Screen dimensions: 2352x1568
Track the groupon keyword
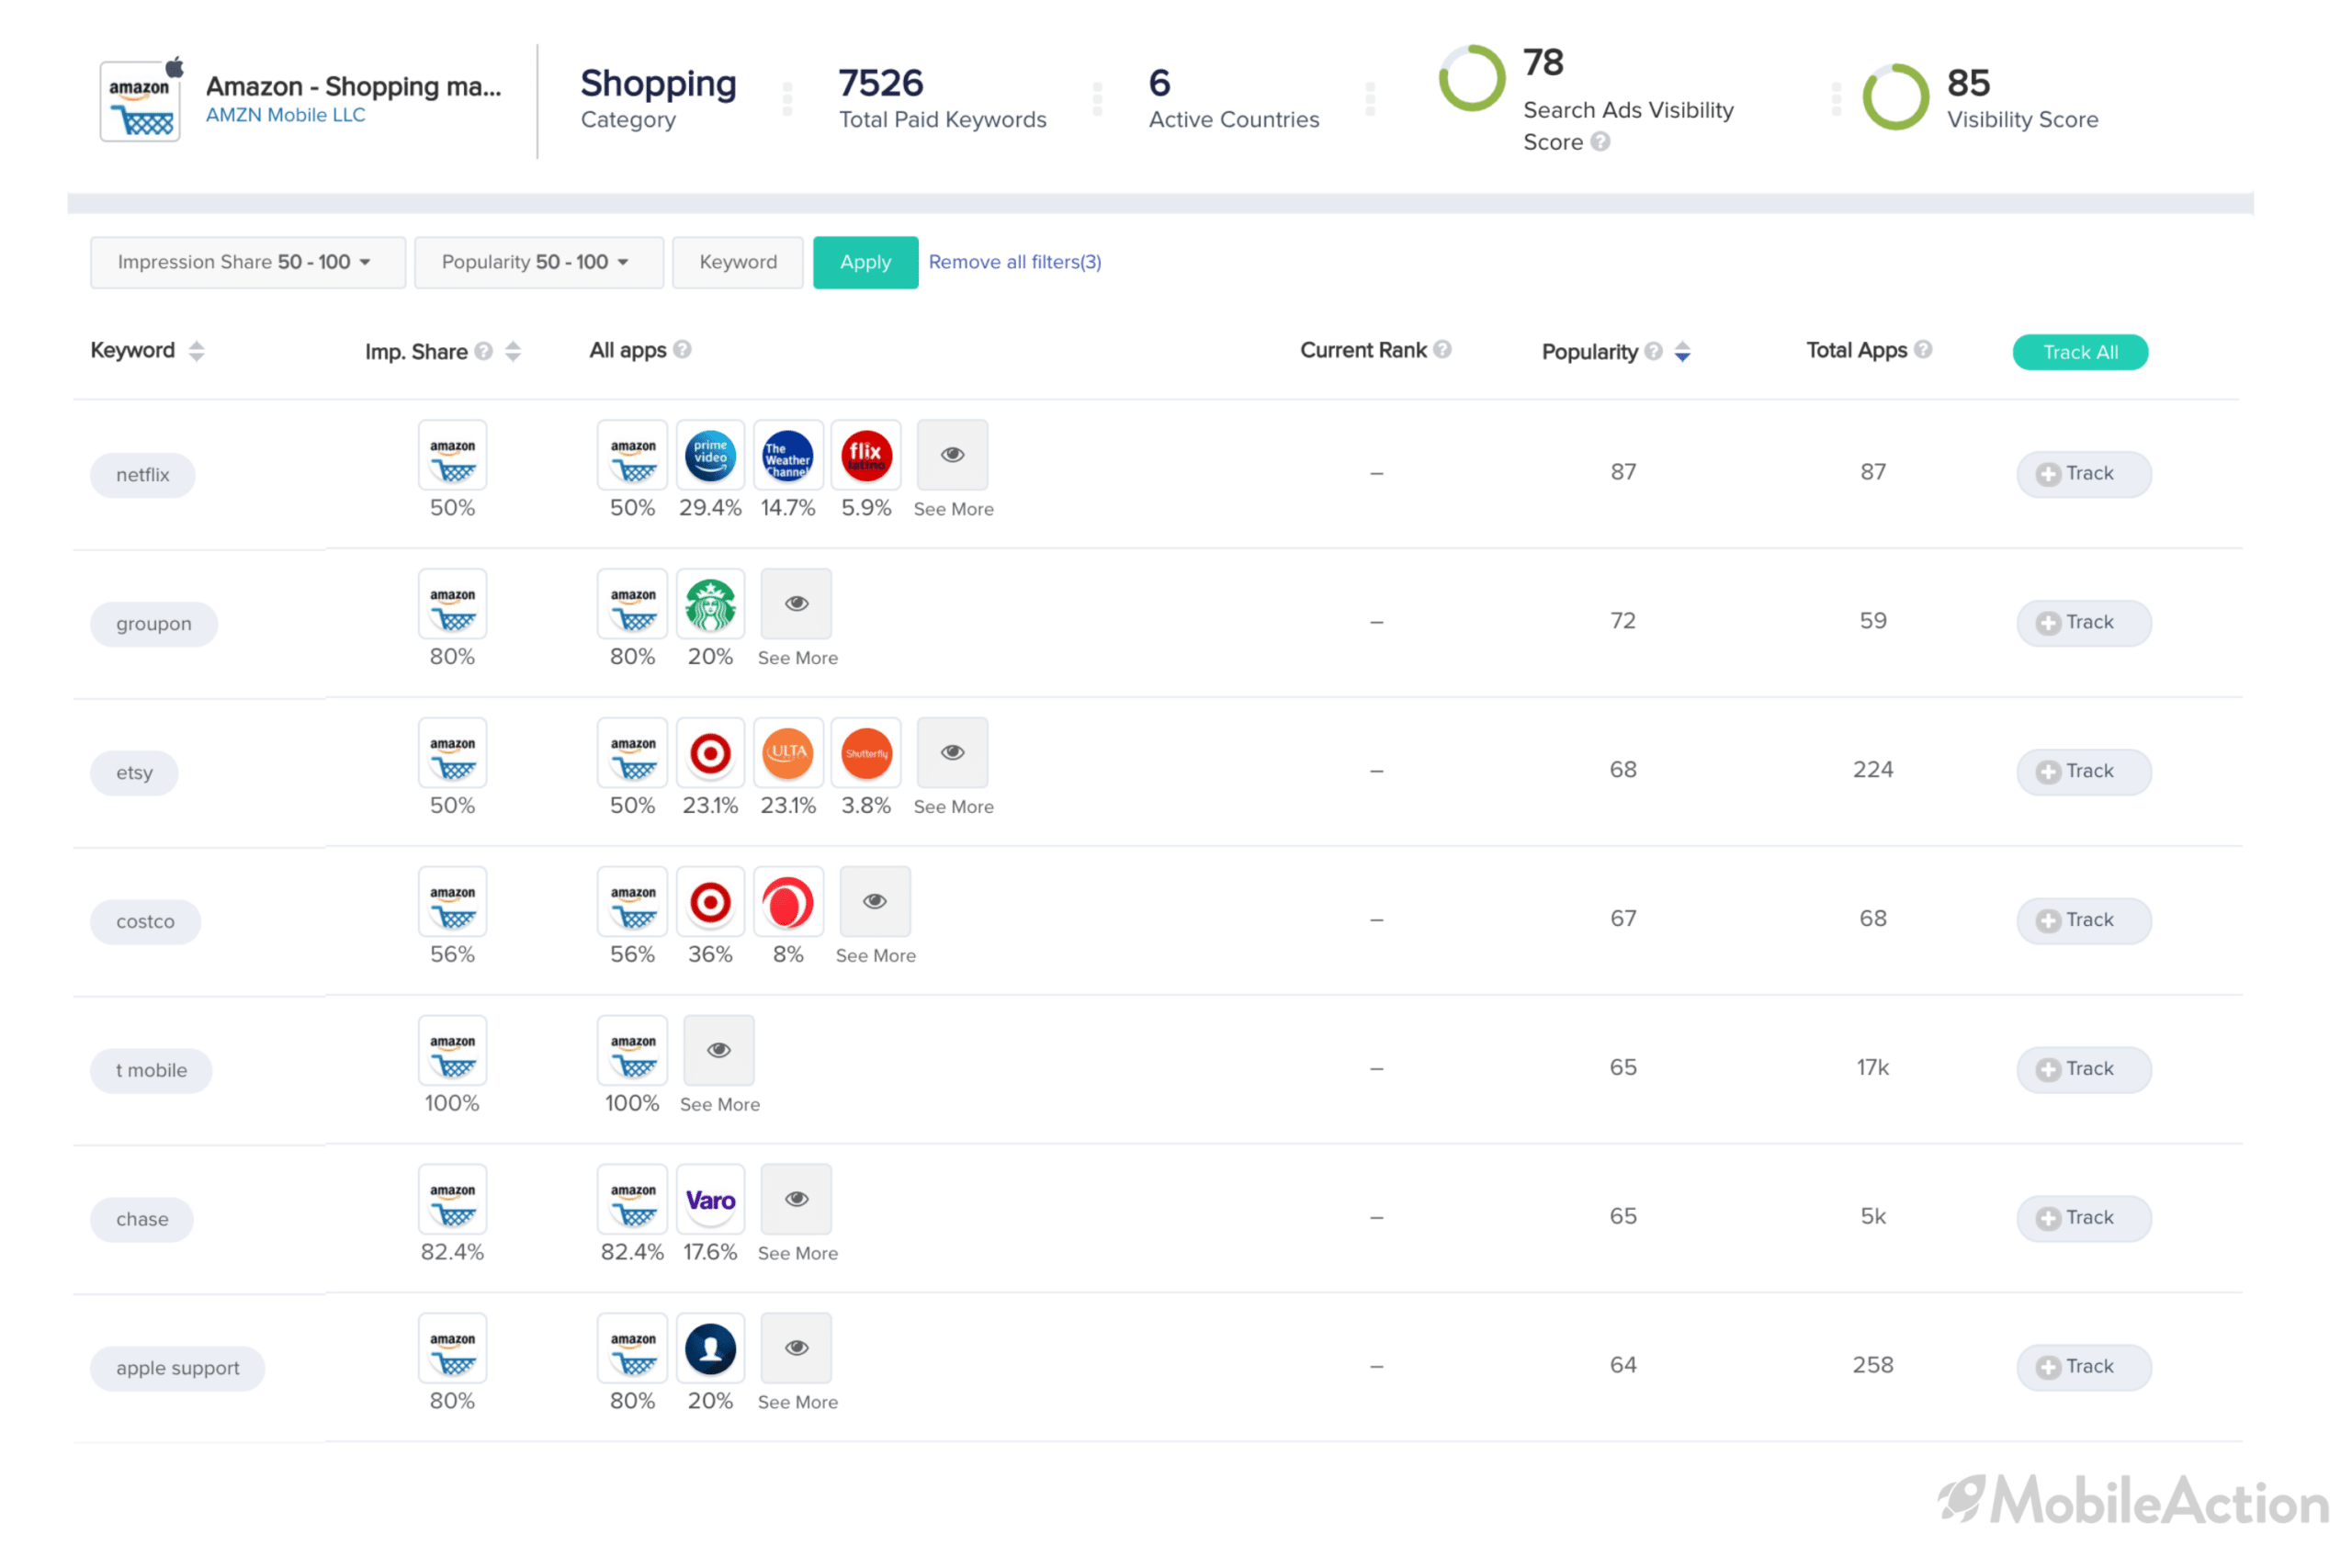click(2084, 623)
